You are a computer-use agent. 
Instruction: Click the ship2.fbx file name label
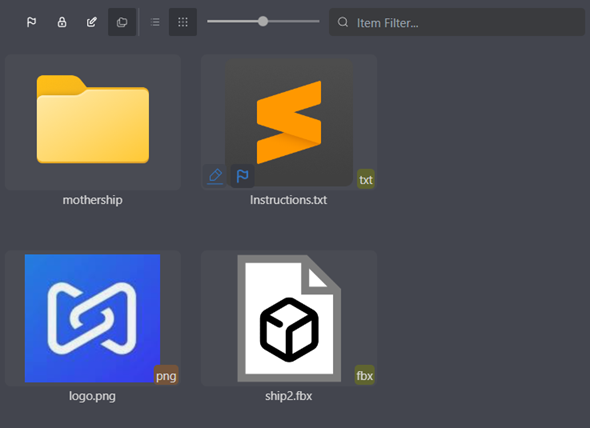point(289,396)
